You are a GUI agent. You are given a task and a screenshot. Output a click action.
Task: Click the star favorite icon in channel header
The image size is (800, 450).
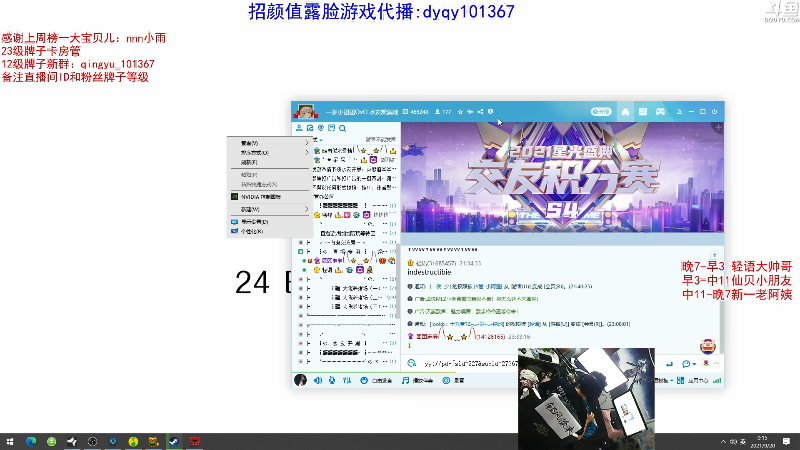pyautogui.click(x=460, y=112)
